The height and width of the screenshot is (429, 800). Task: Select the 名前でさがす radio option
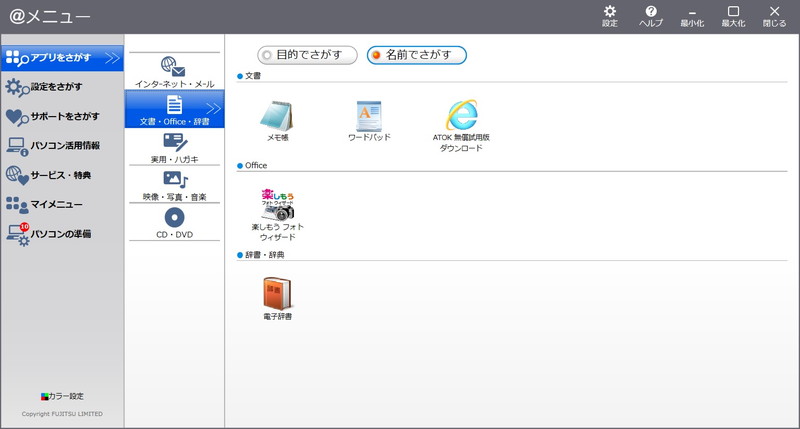click(375, 55)
